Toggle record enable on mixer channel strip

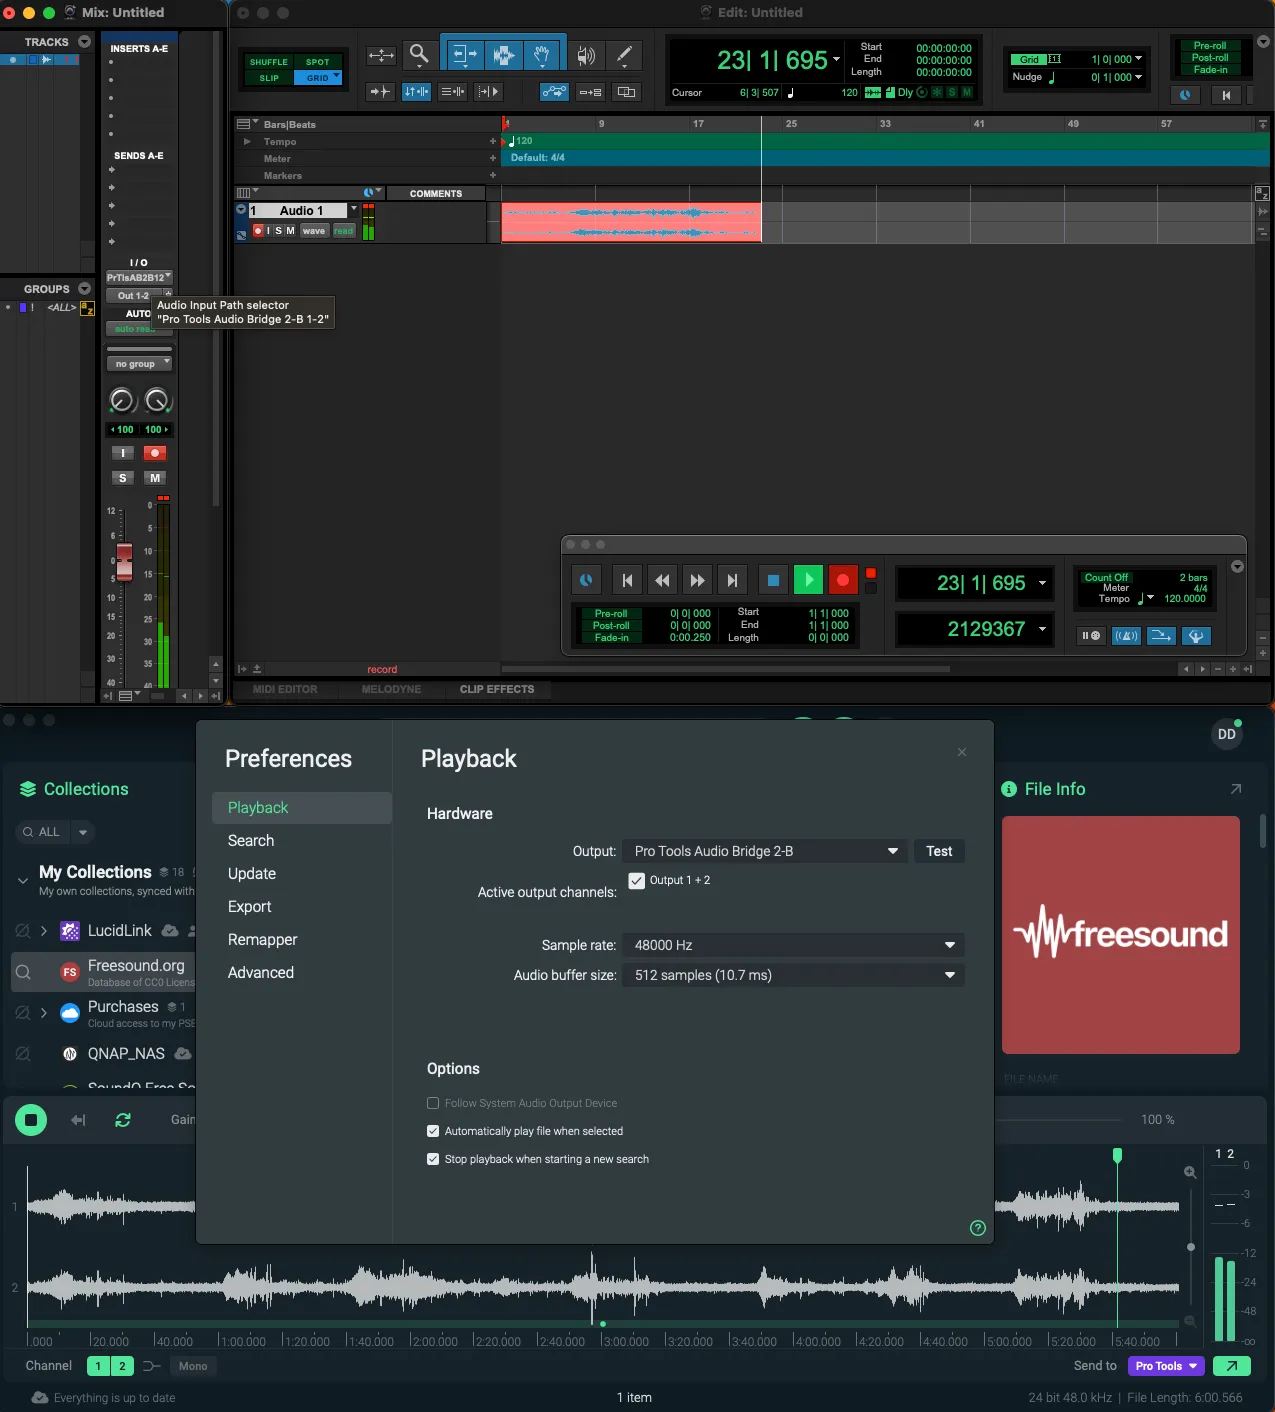(x=155, y=453)
